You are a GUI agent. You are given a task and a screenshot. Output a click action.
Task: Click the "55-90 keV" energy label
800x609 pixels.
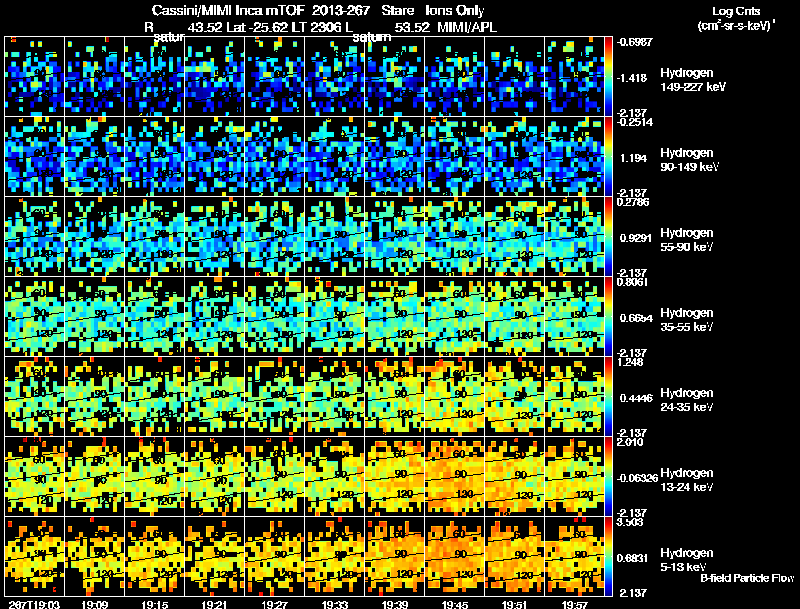tap(686, 247)
